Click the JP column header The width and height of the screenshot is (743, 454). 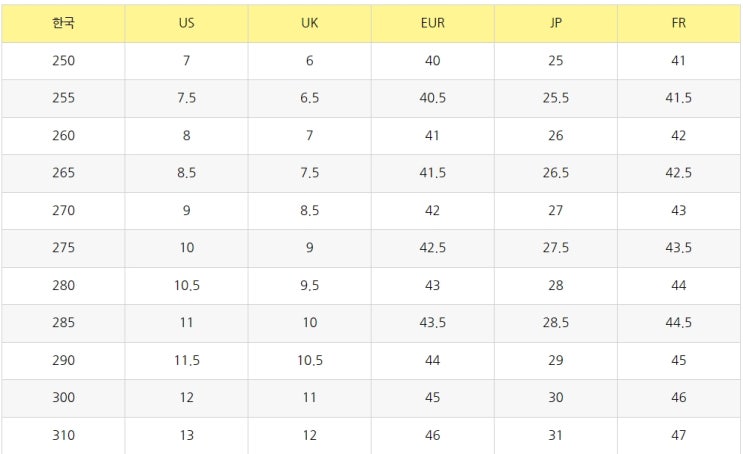pos(556,23)
